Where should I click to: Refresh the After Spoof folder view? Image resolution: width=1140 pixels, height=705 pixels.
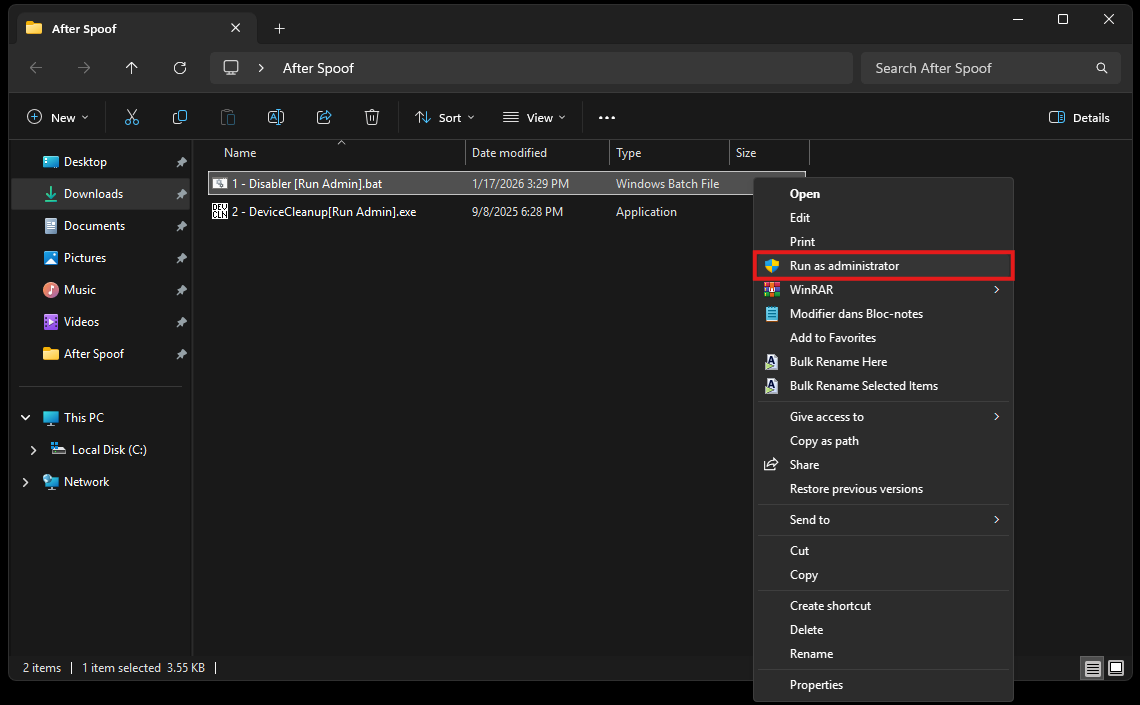pos(180,68)
